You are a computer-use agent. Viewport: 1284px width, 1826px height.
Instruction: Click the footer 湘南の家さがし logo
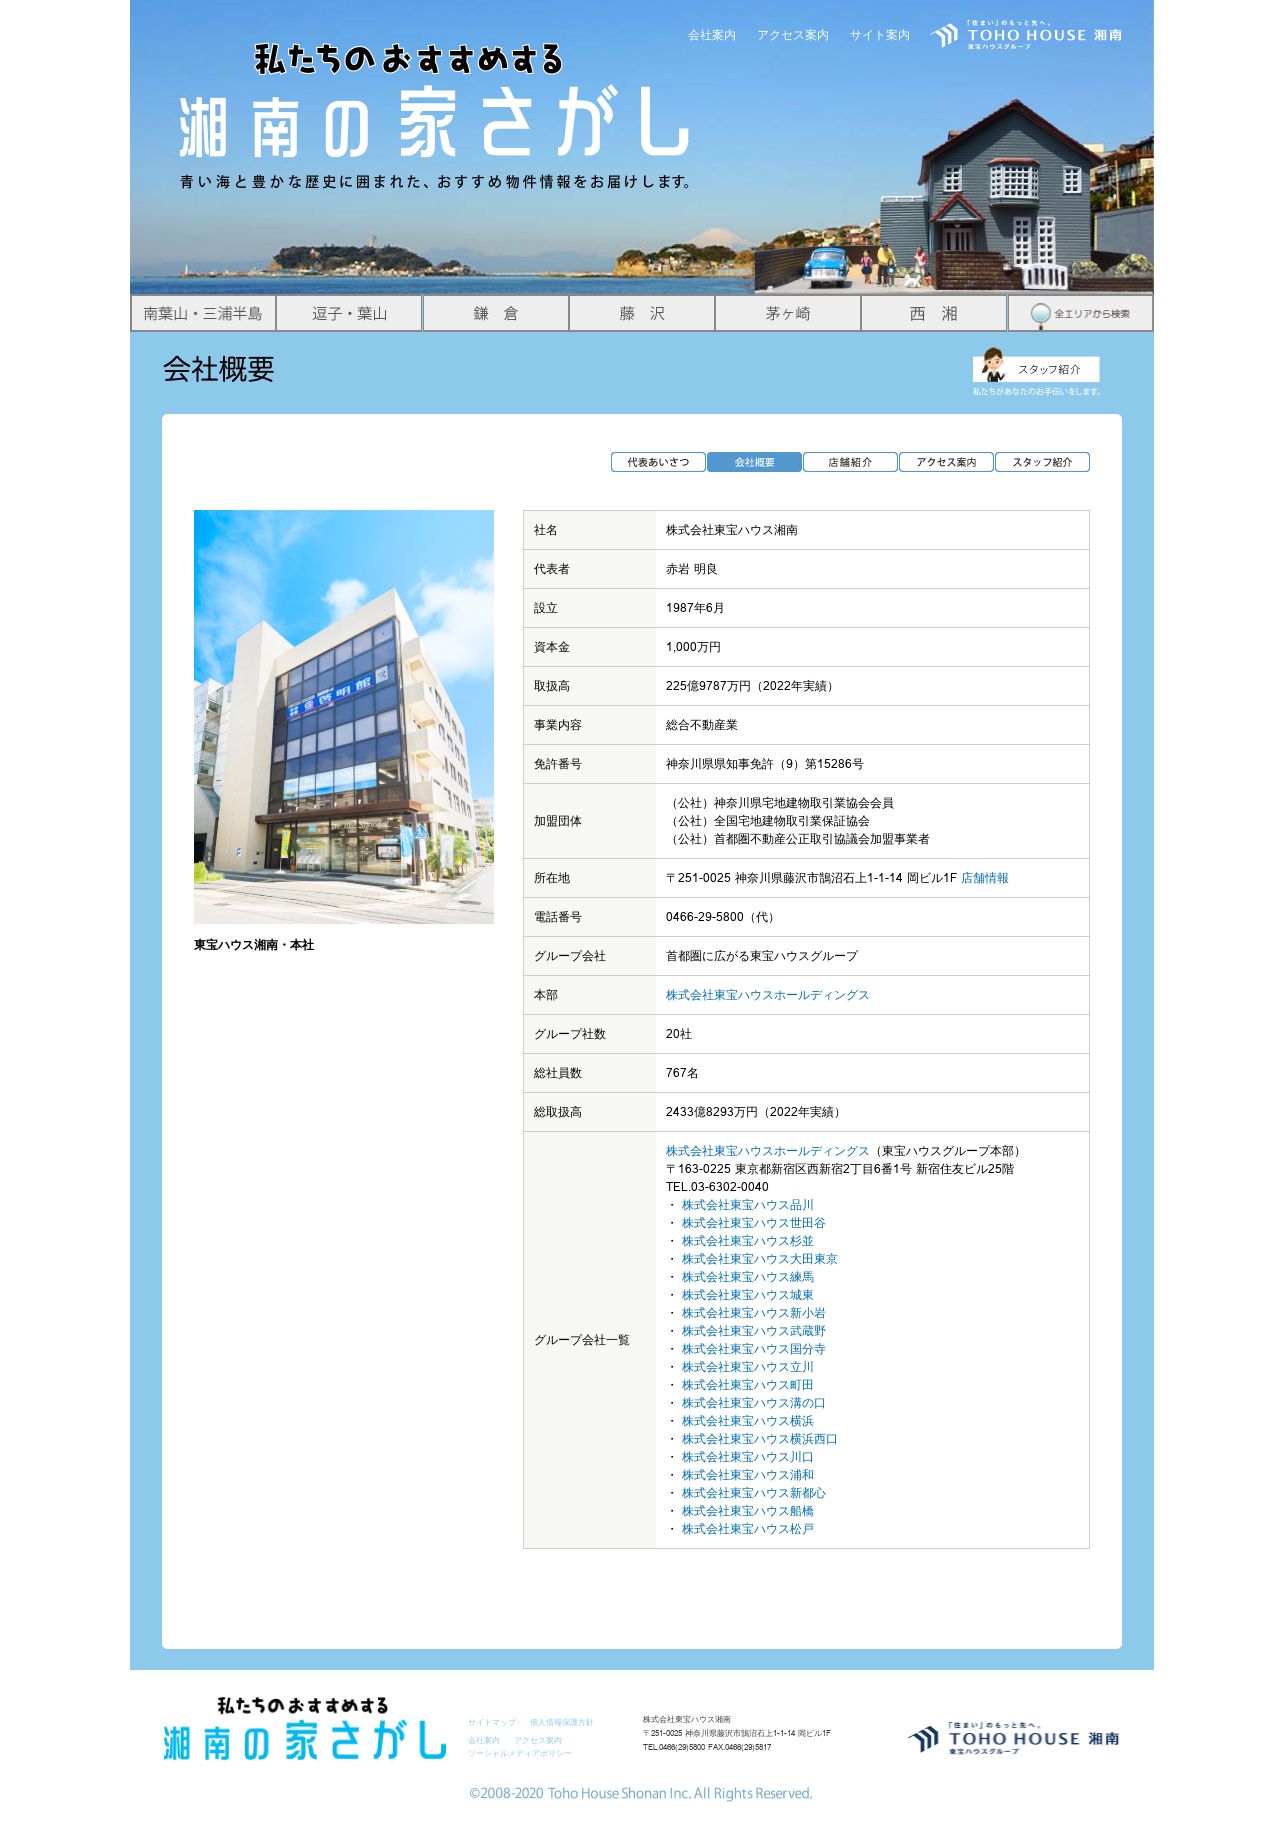304,1730
